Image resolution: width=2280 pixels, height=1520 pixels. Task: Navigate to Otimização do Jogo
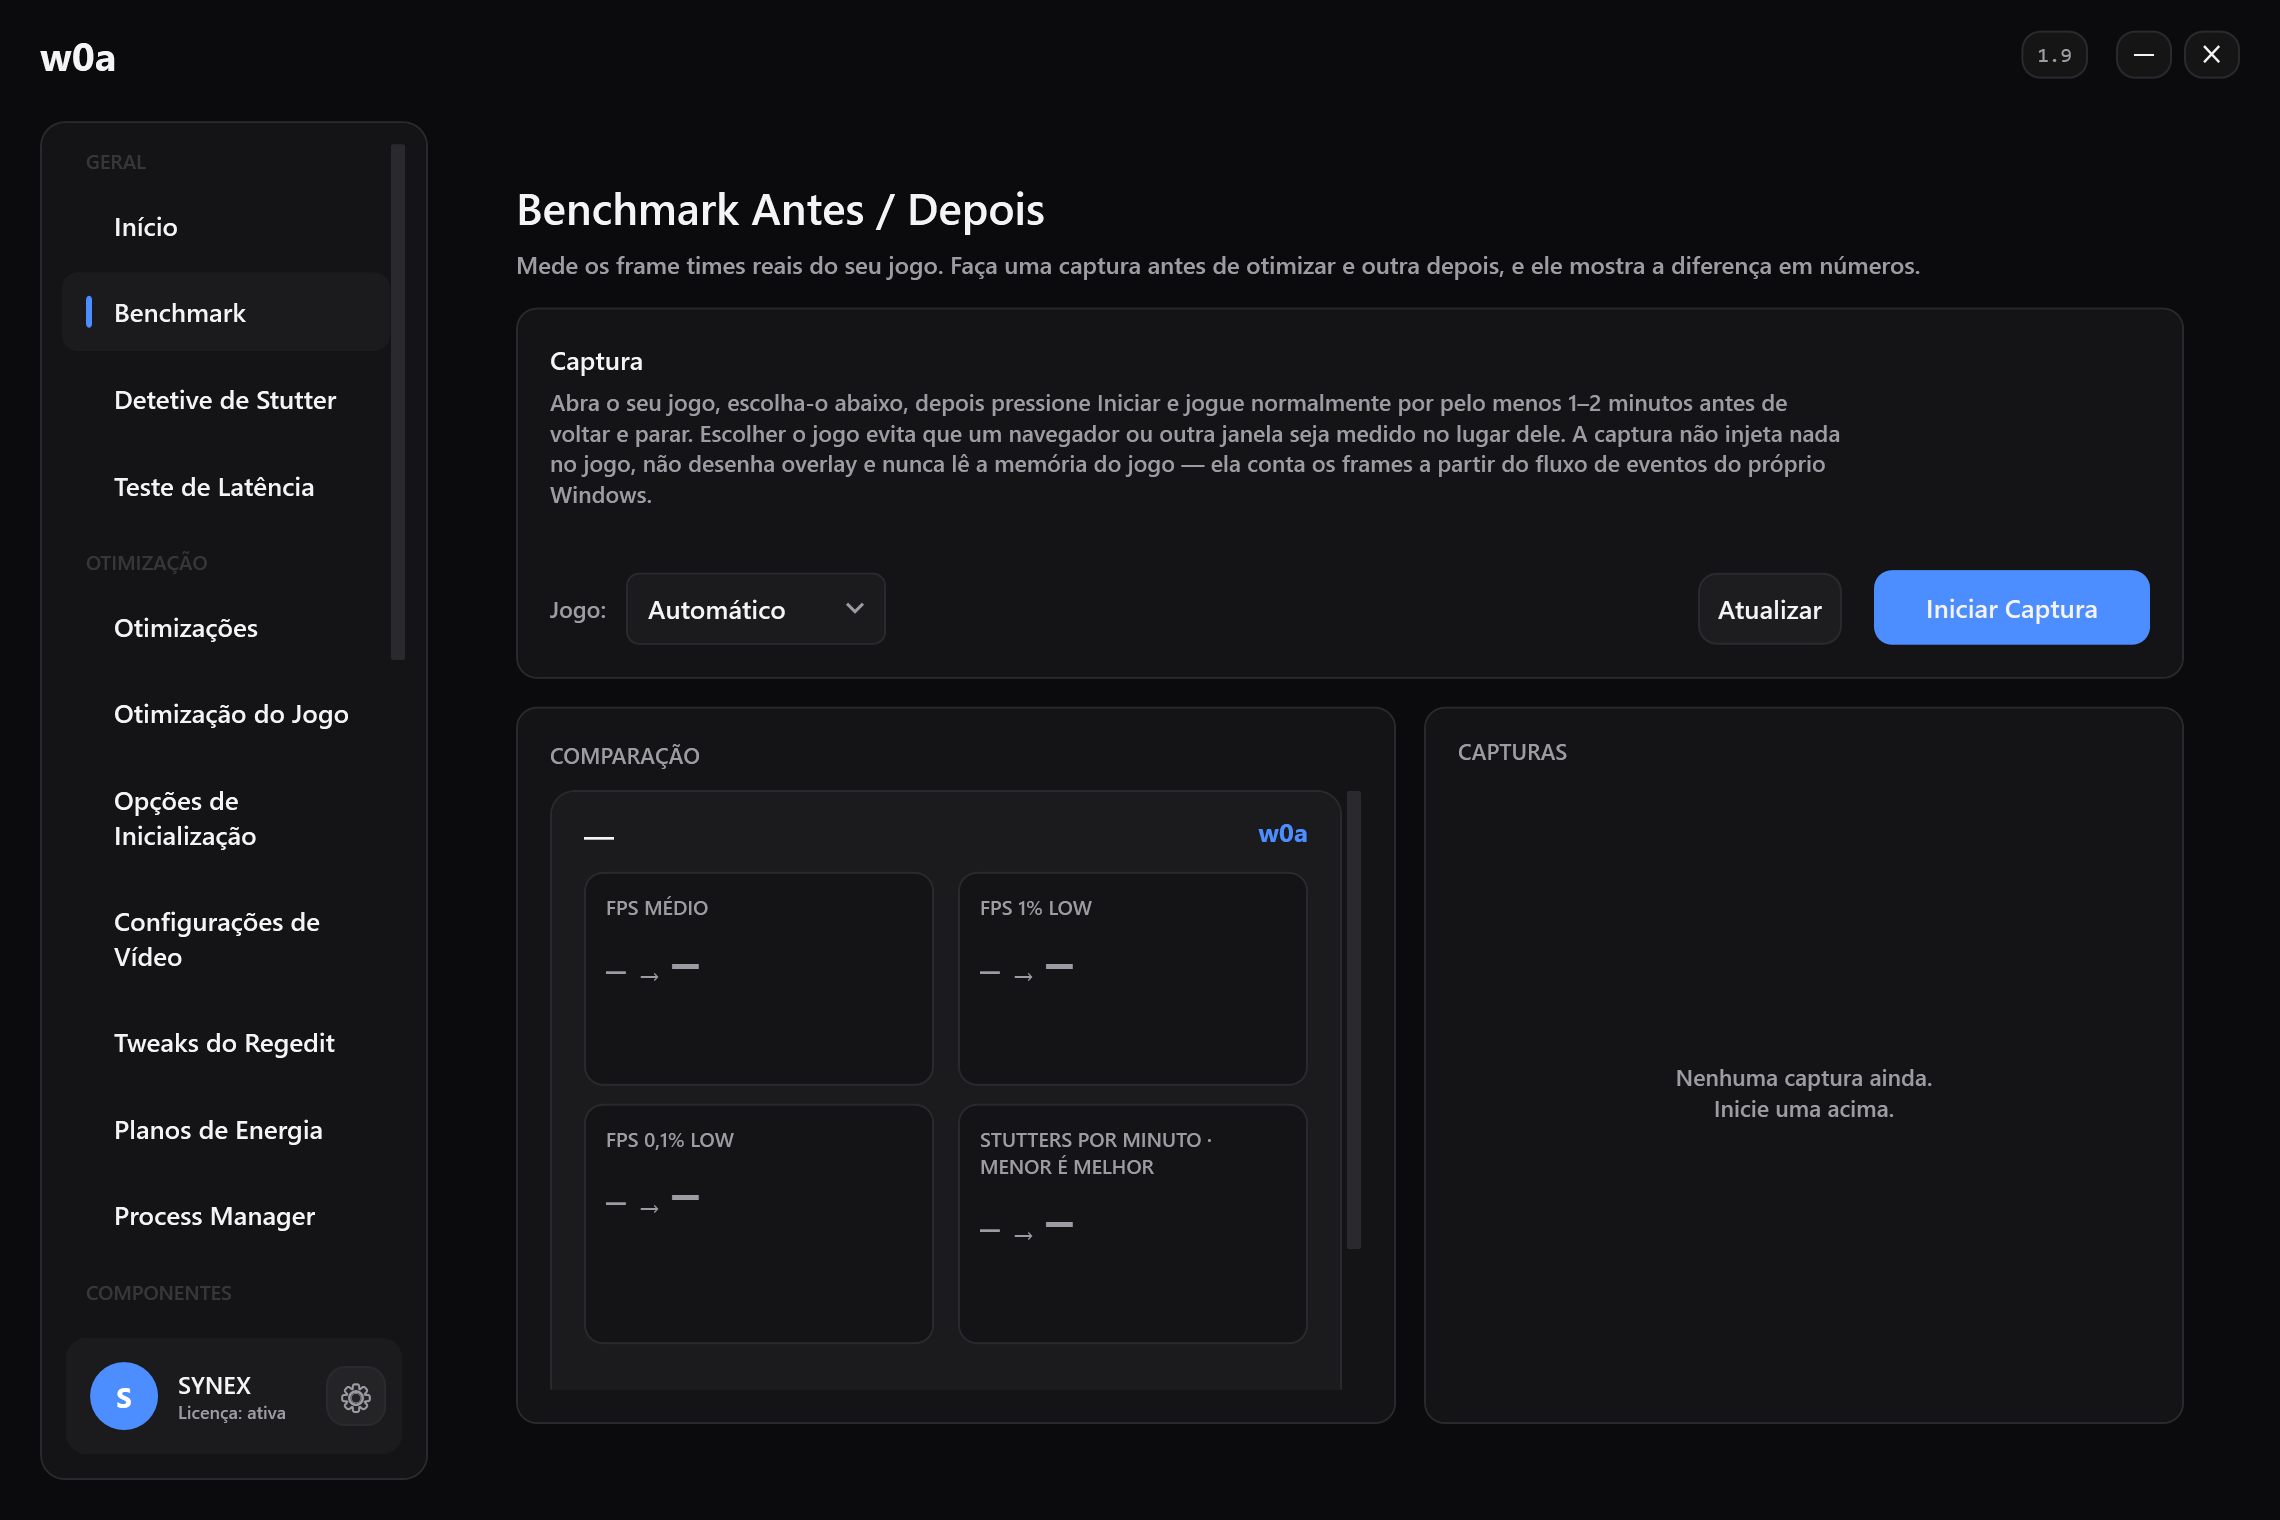coord(226,714)
